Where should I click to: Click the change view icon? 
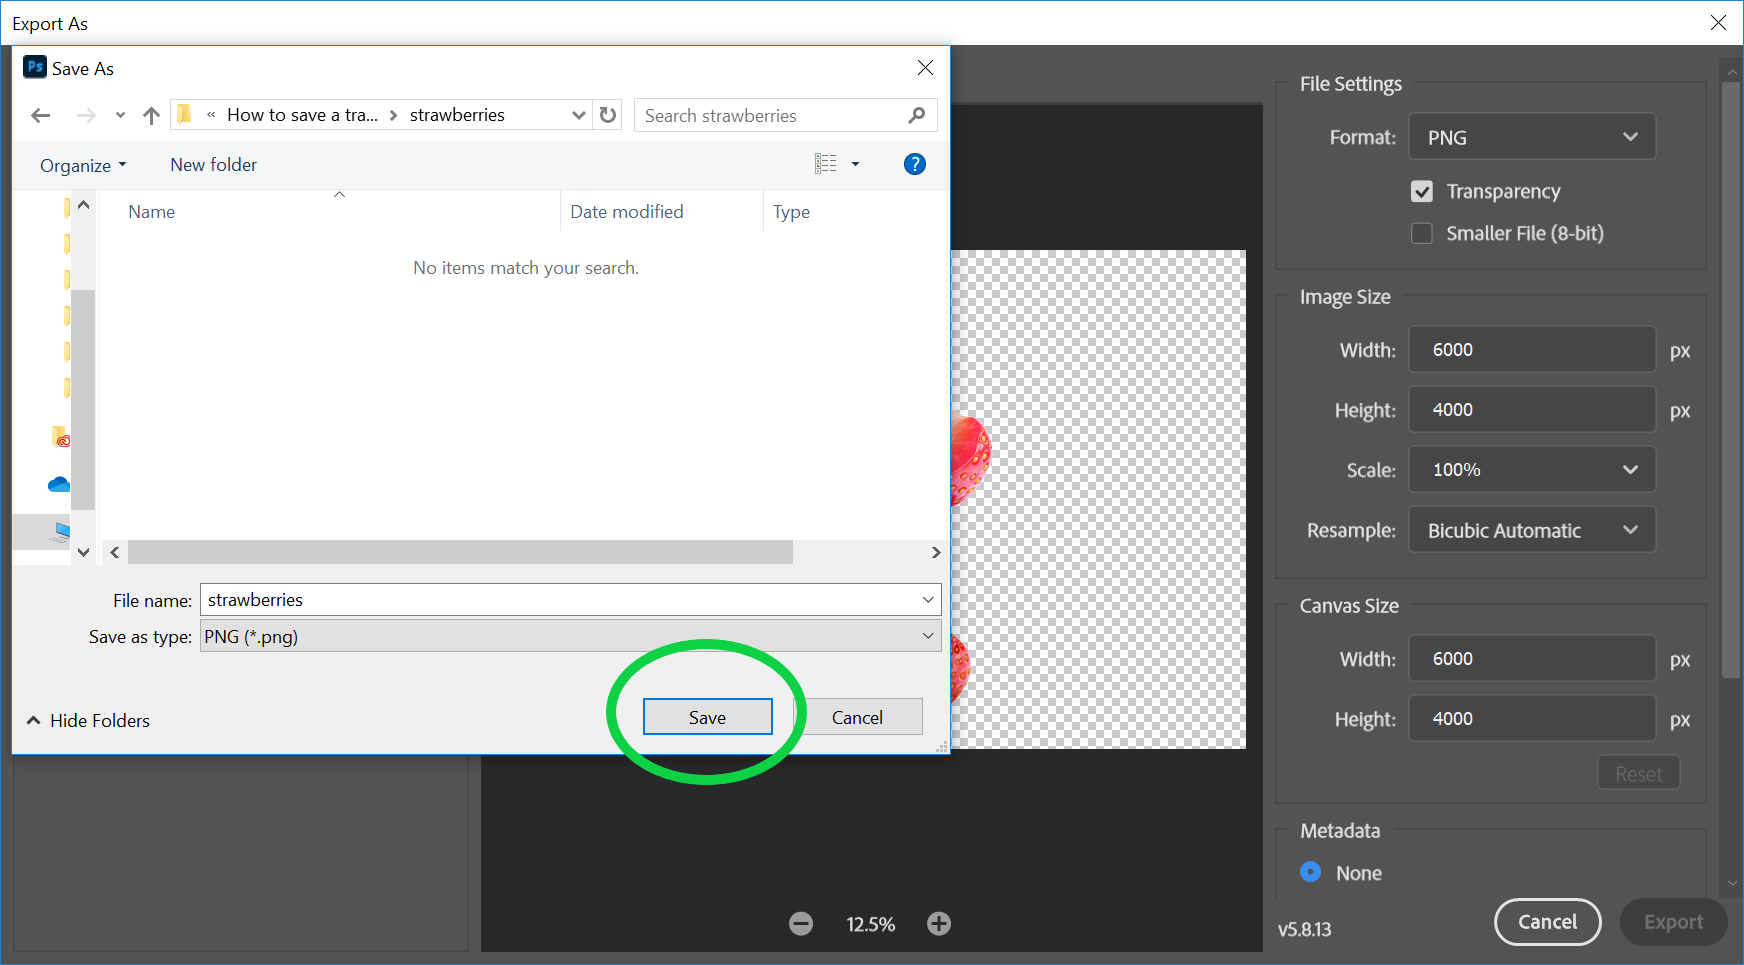(x=826, y=164)
